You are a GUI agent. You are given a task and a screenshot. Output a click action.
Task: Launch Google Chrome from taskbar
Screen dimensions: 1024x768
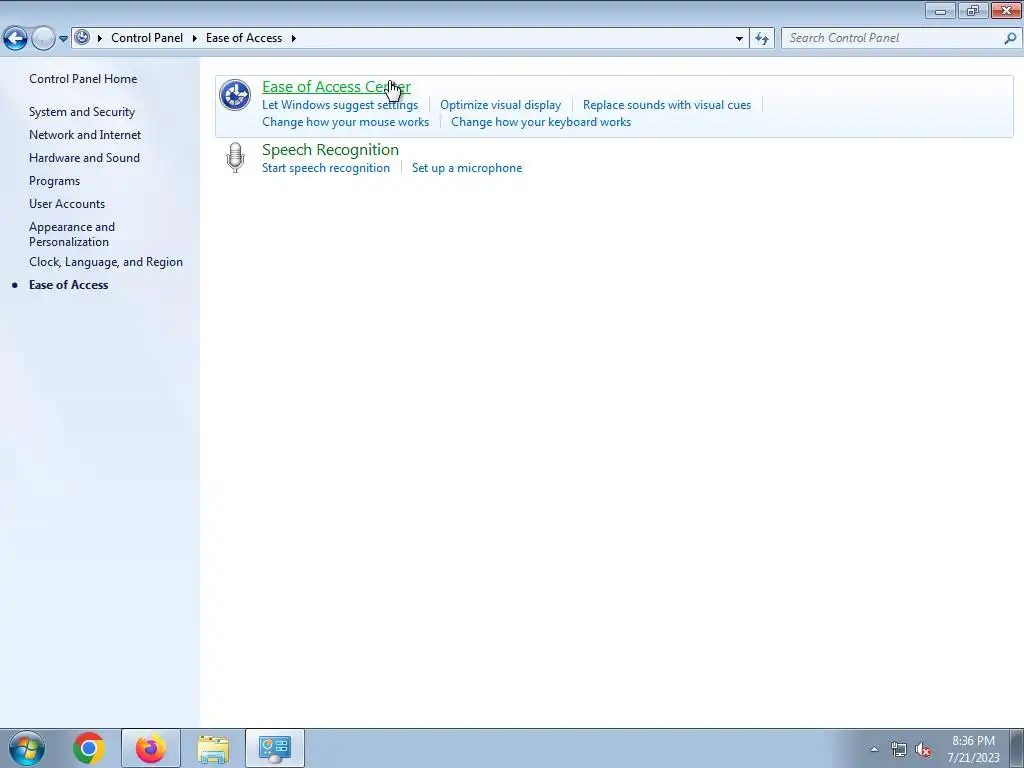tap(89, 748)
